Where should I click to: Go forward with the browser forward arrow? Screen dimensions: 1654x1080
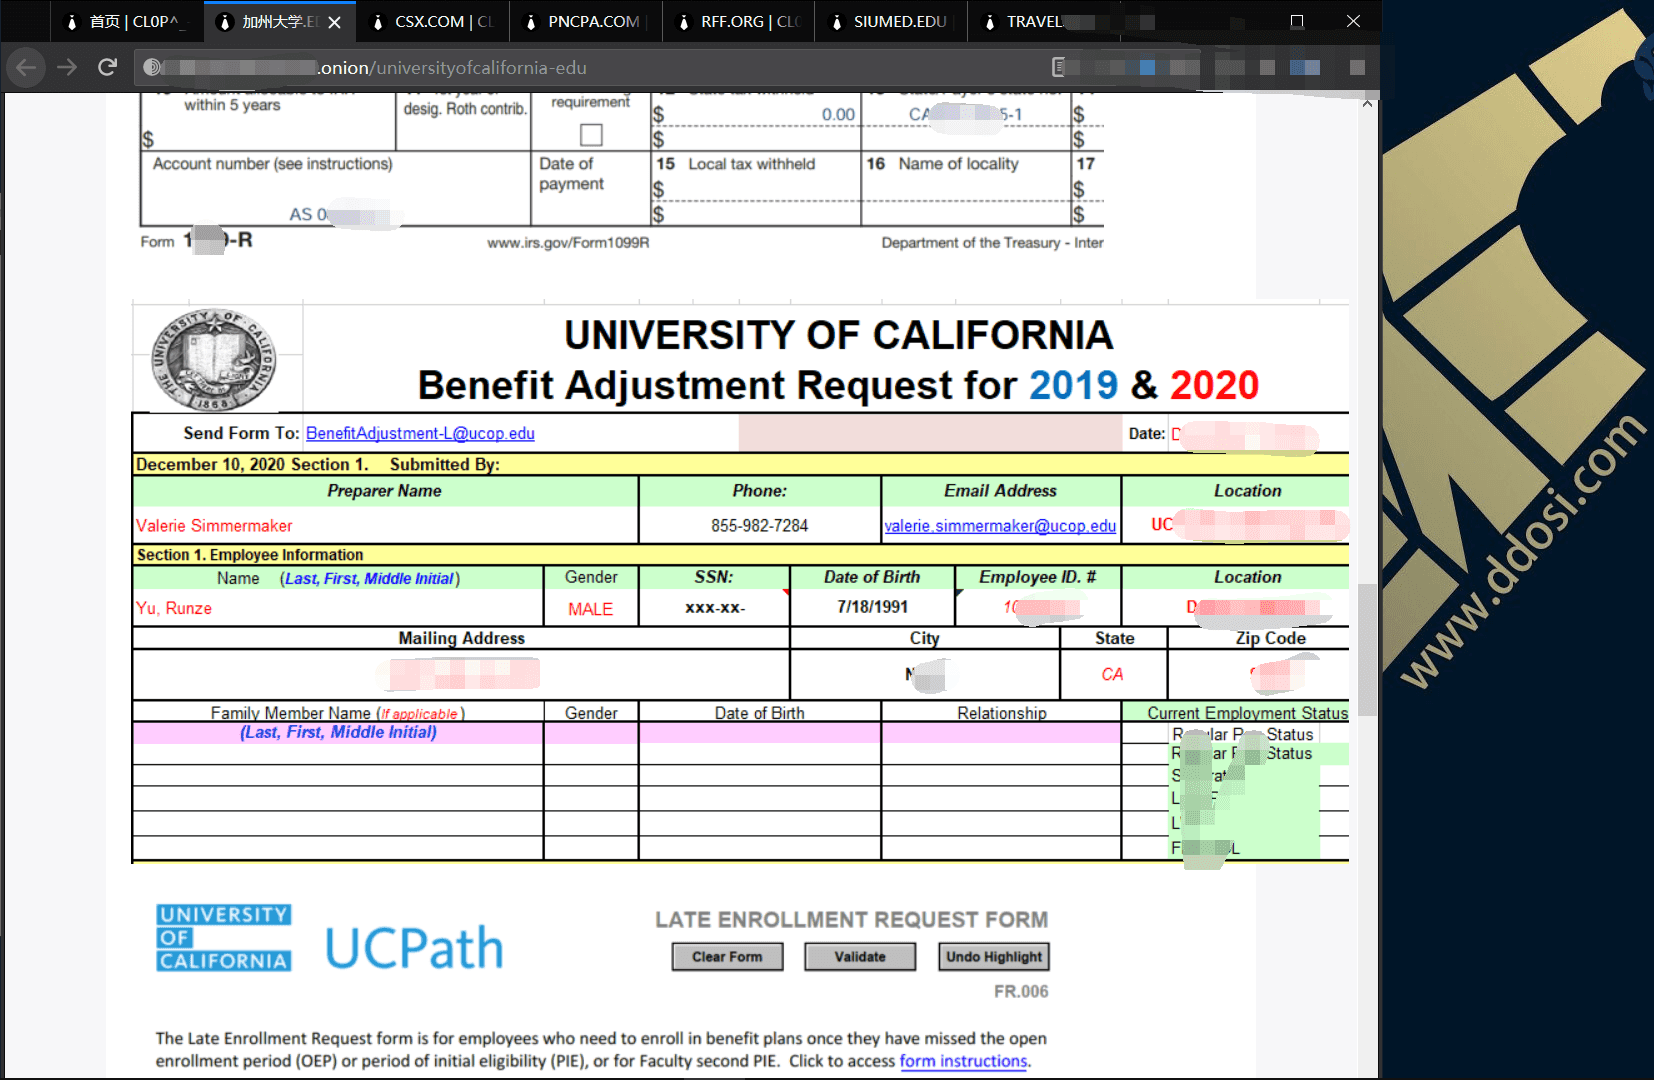tap(67, 67)
